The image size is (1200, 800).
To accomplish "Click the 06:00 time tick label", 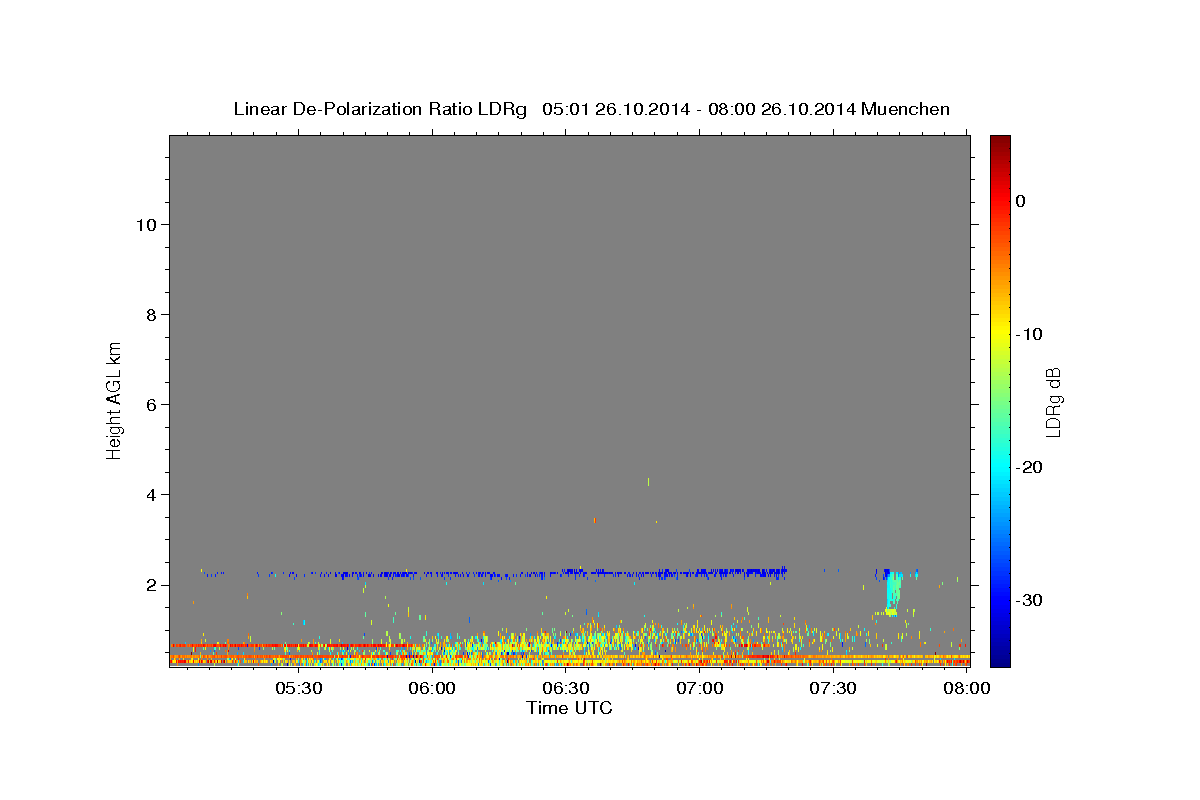I will click(x=432, y=689).
